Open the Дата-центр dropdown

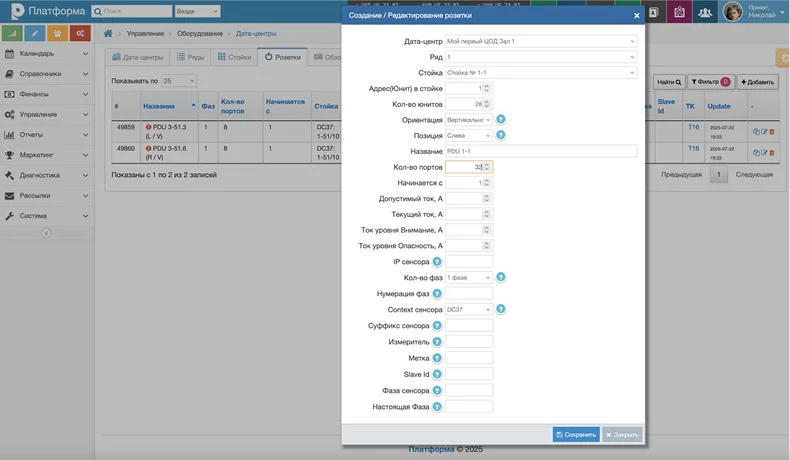tap(541, 41)
